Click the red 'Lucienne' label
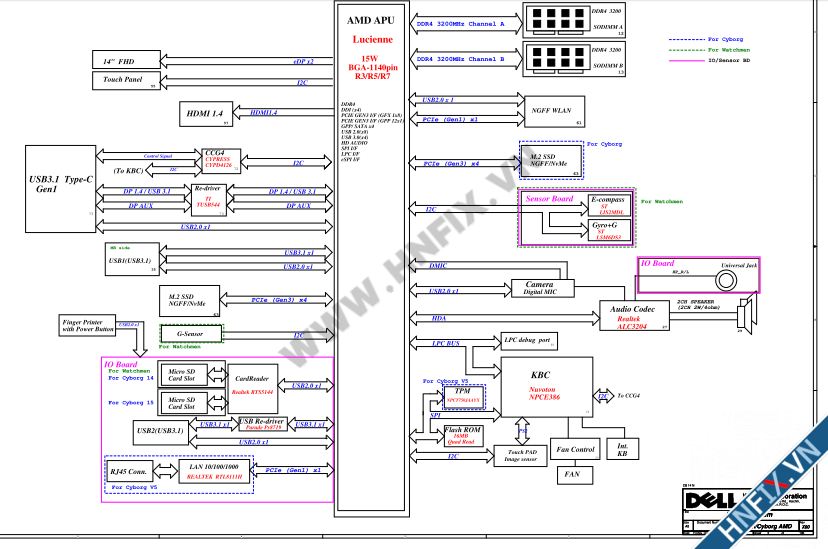The height and width of the screenshot is (549, 828). pos(372,40)
